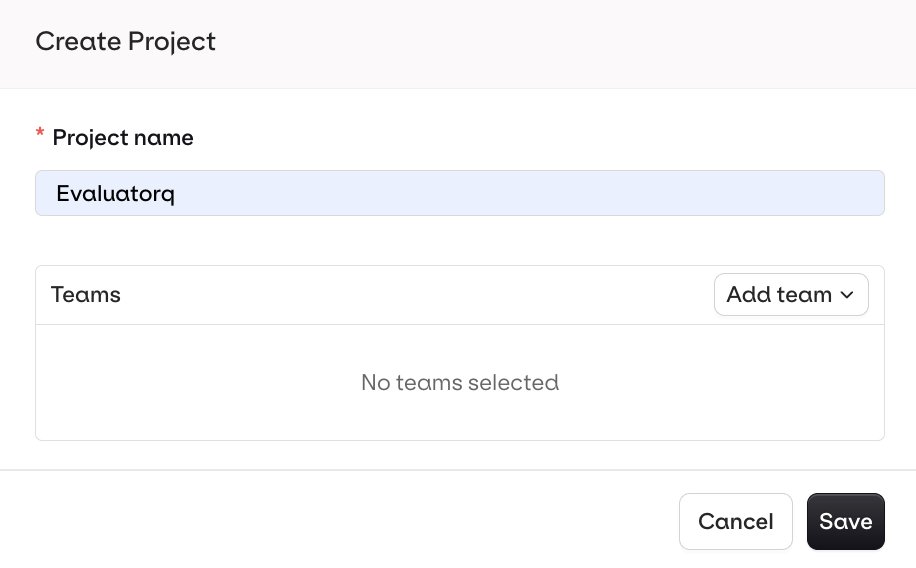
Task: Save the new Evaluatorq project
Action: (845, 521)
